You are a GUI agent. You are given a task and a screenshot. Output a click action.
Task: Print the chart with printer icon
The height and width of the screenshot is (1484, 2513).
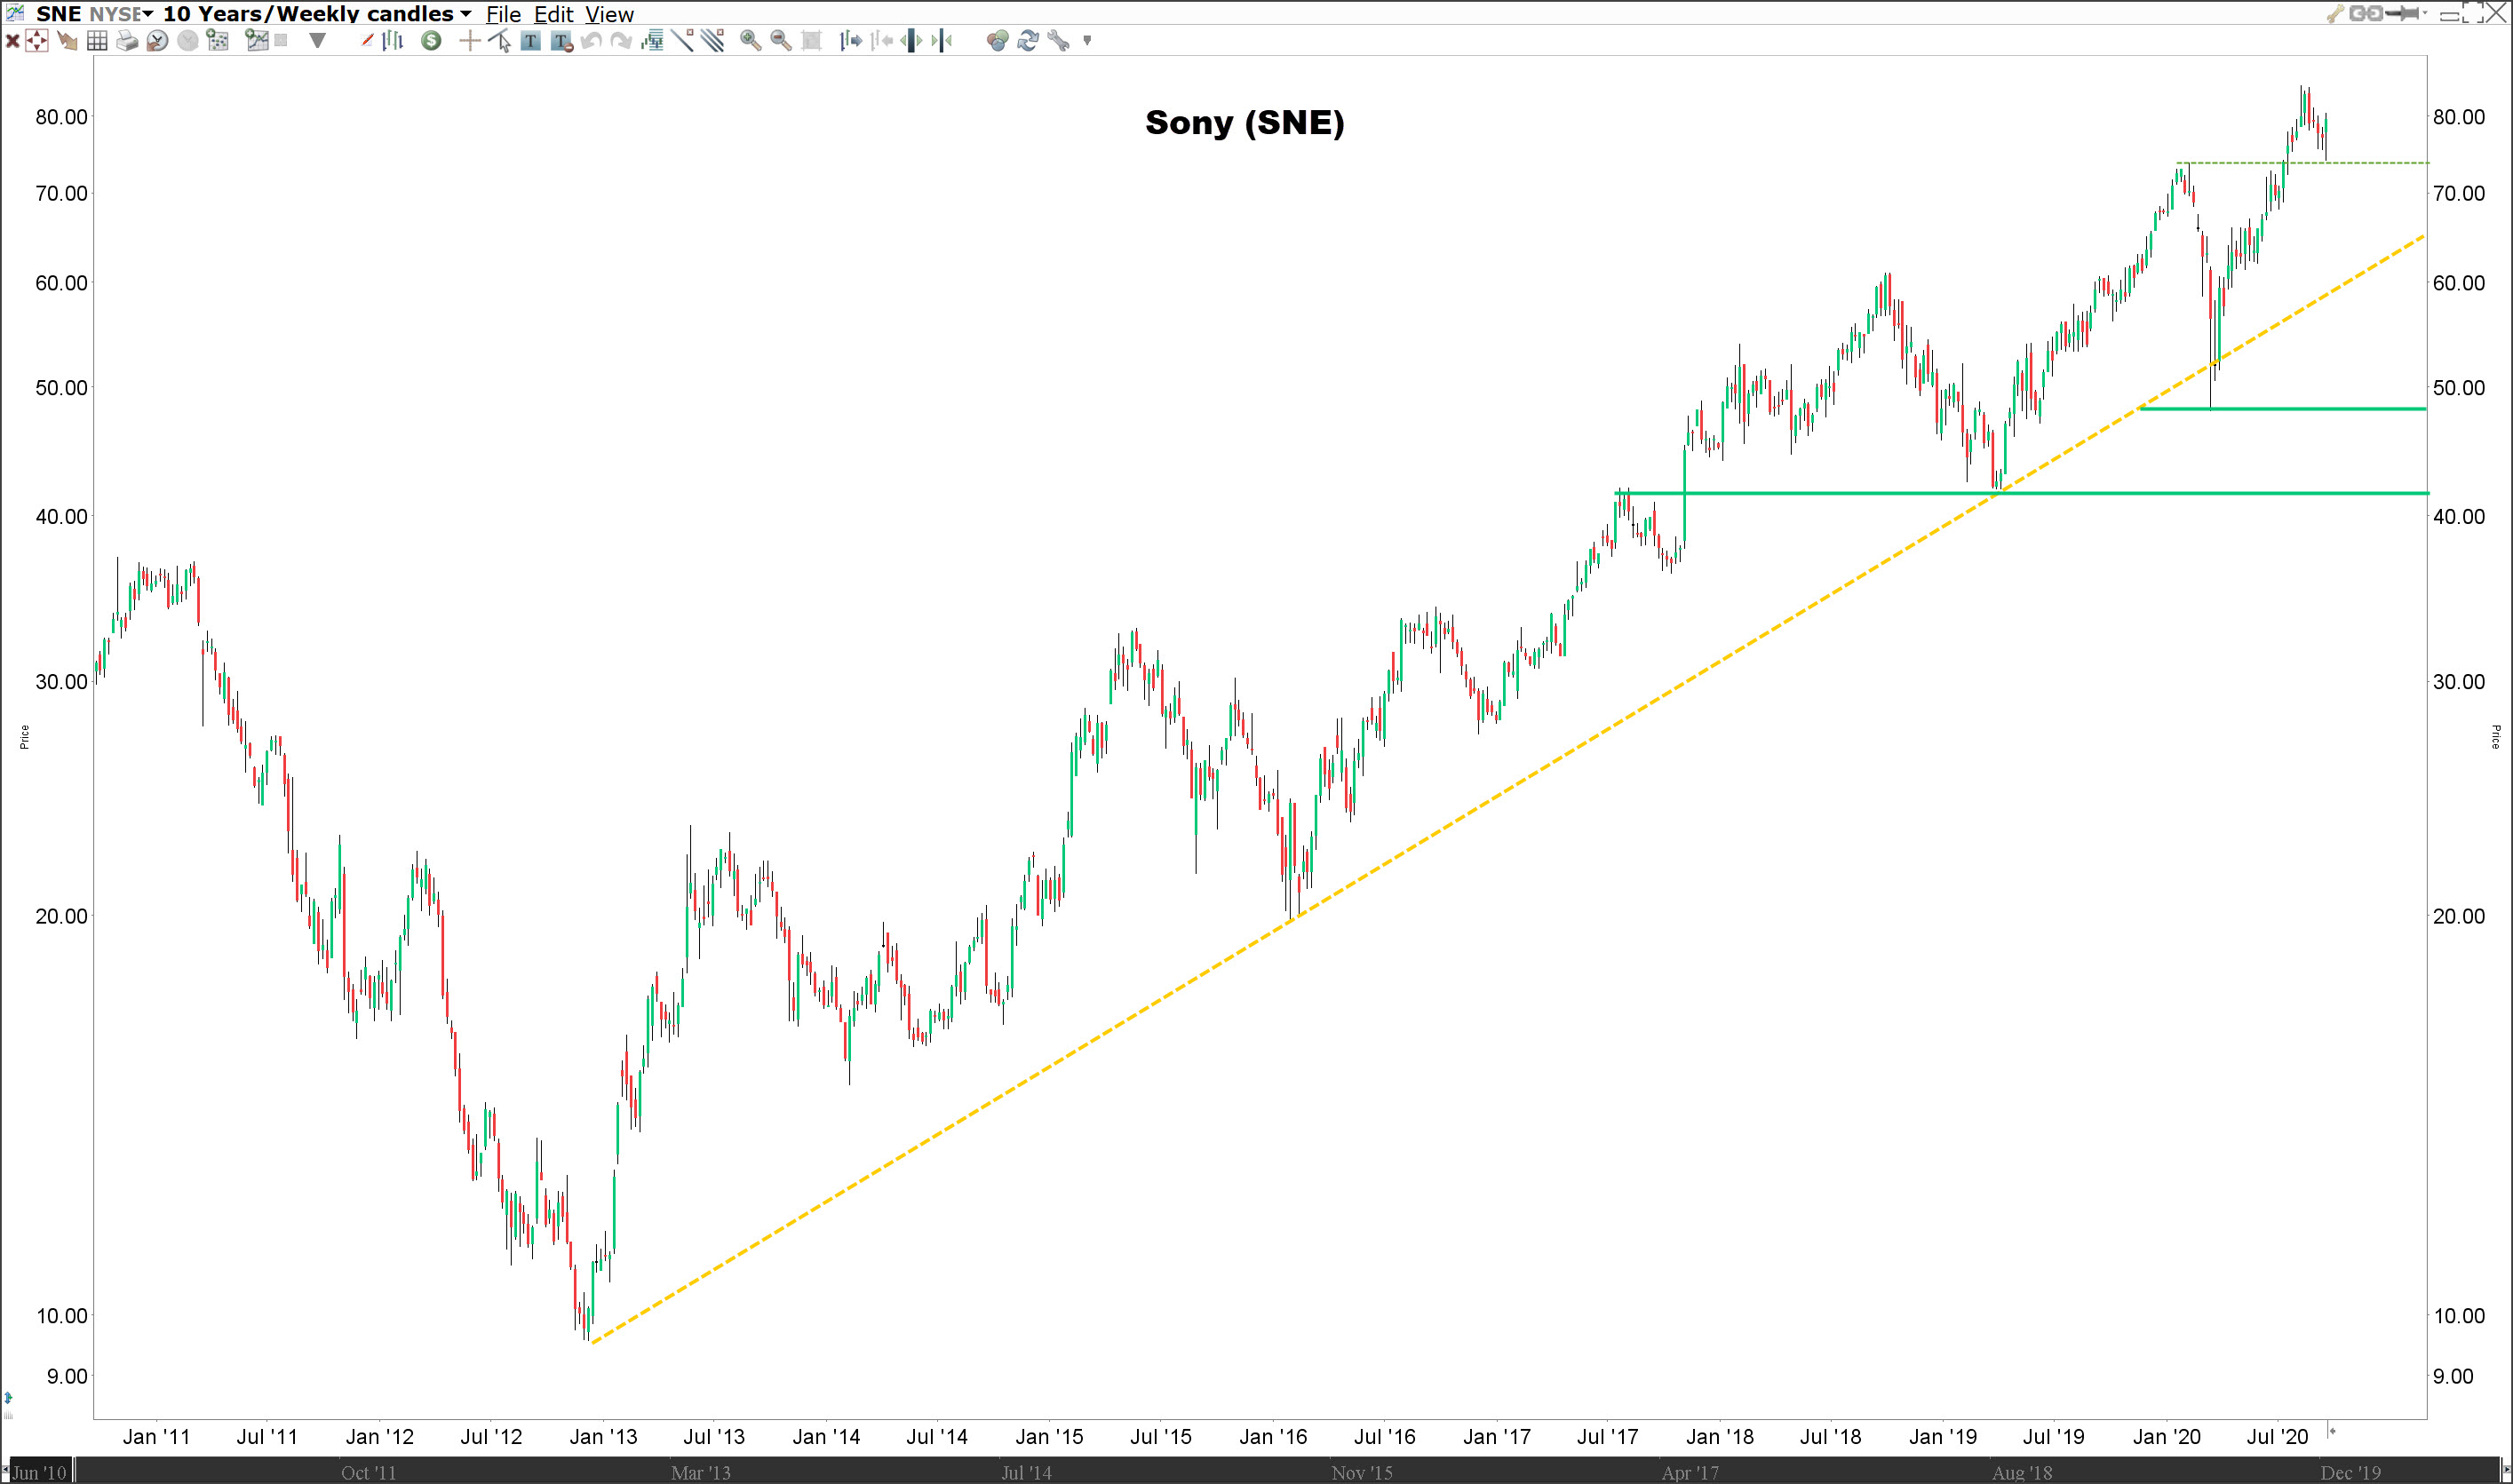coord(127,41)
